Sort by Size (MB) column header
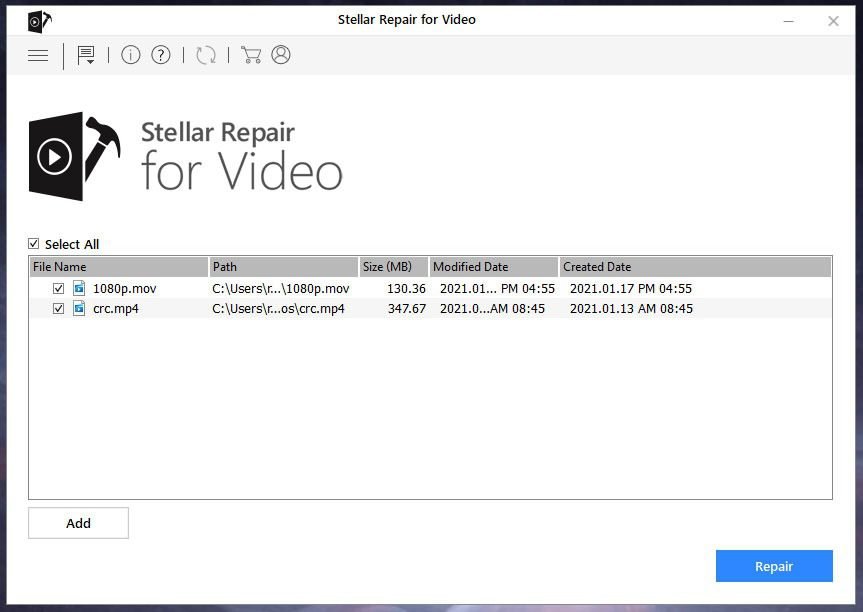 click(x=393, y=267)
